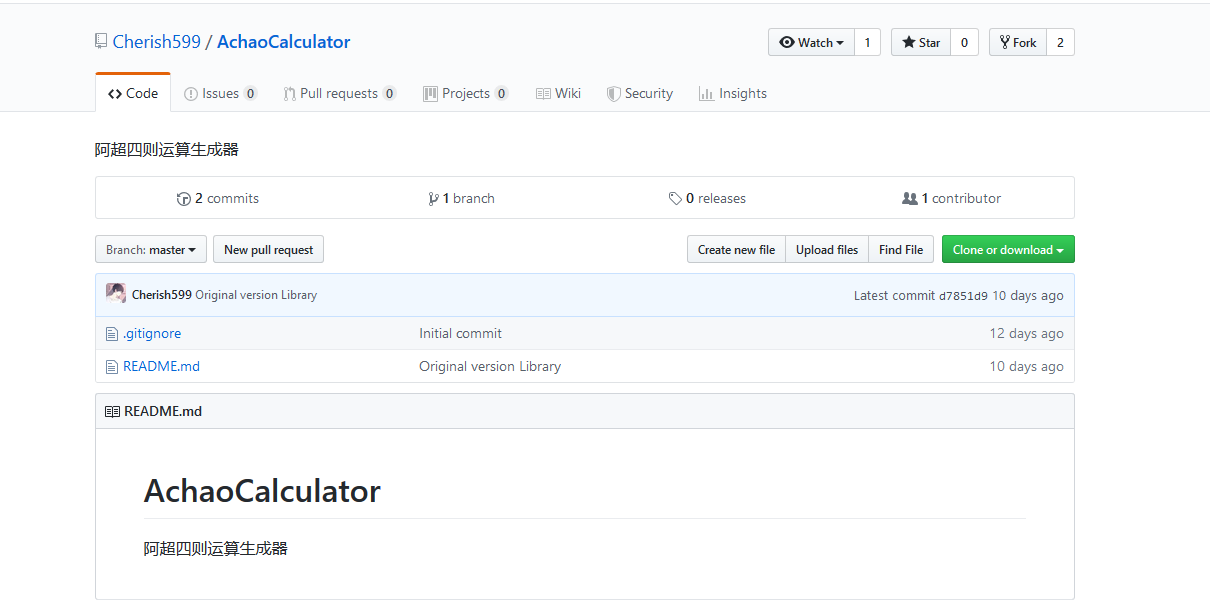Open latest commit message Original version Library
1210x602 pixels.
256,295
